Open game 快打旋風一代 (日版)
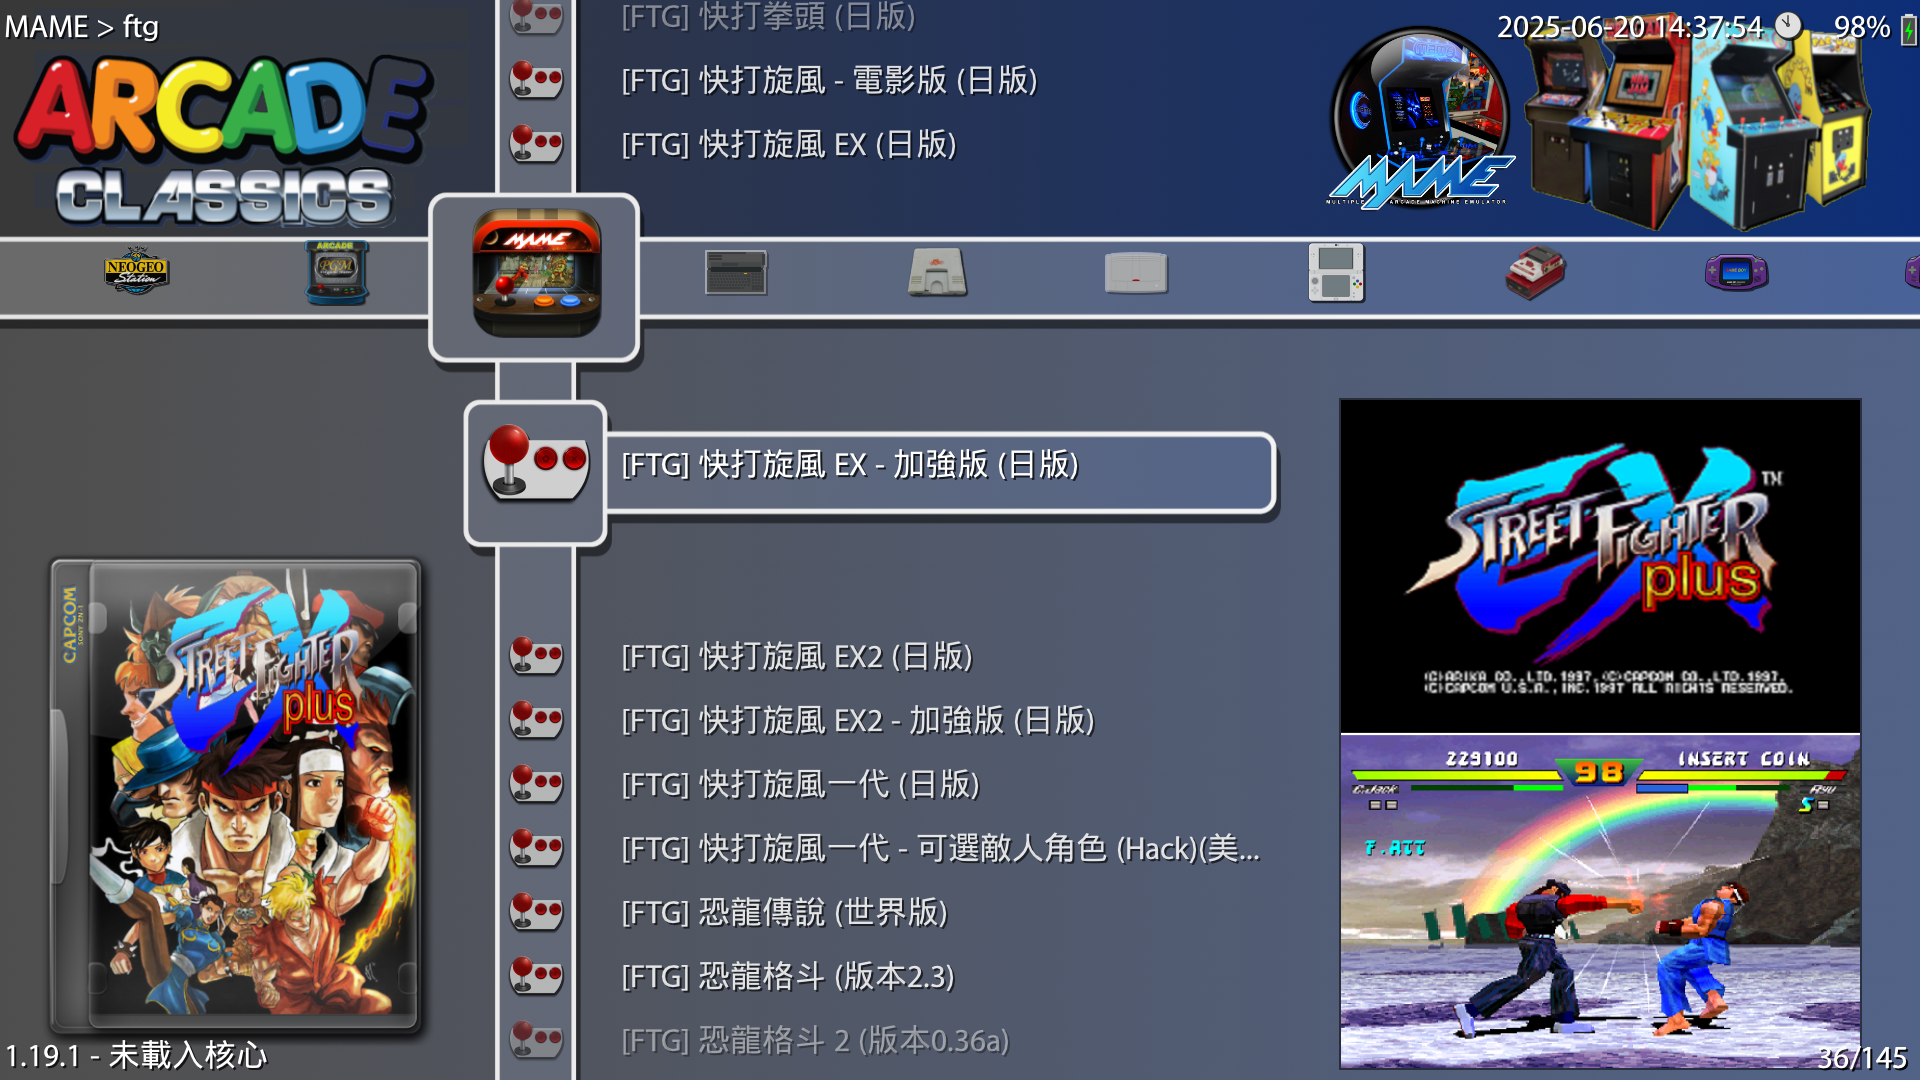Image resolution: width=1920 pixels, height=1080 pixels. (800, 784)
